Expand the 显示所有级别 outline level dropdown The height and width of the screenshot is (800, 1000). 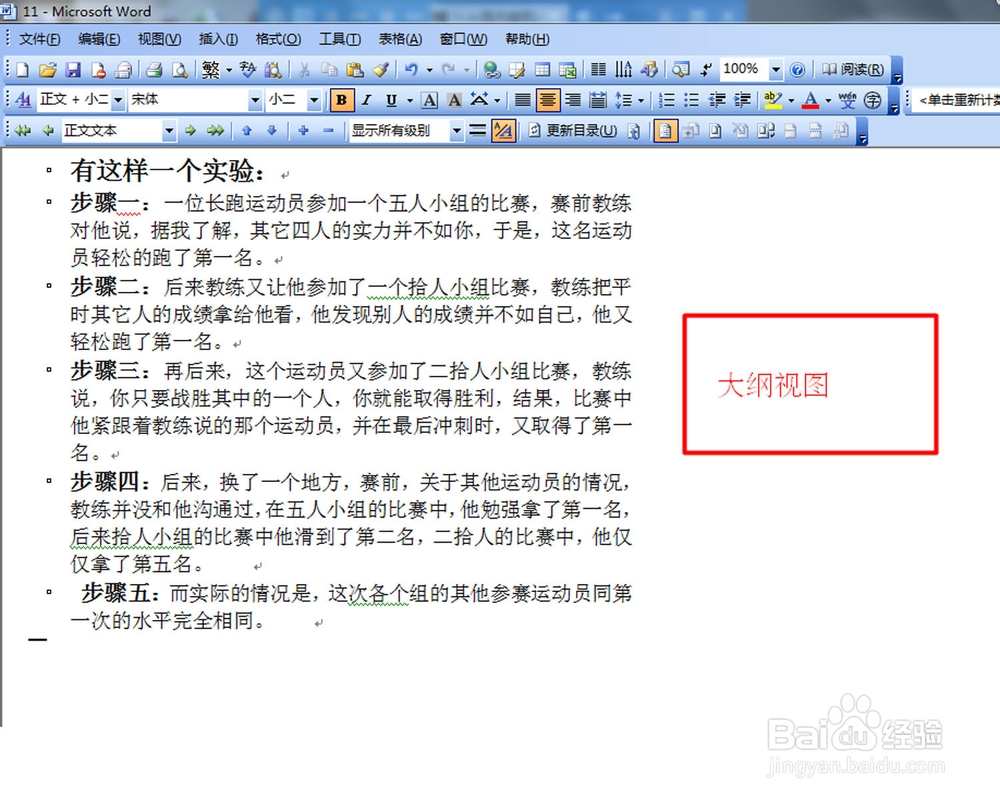456,130
